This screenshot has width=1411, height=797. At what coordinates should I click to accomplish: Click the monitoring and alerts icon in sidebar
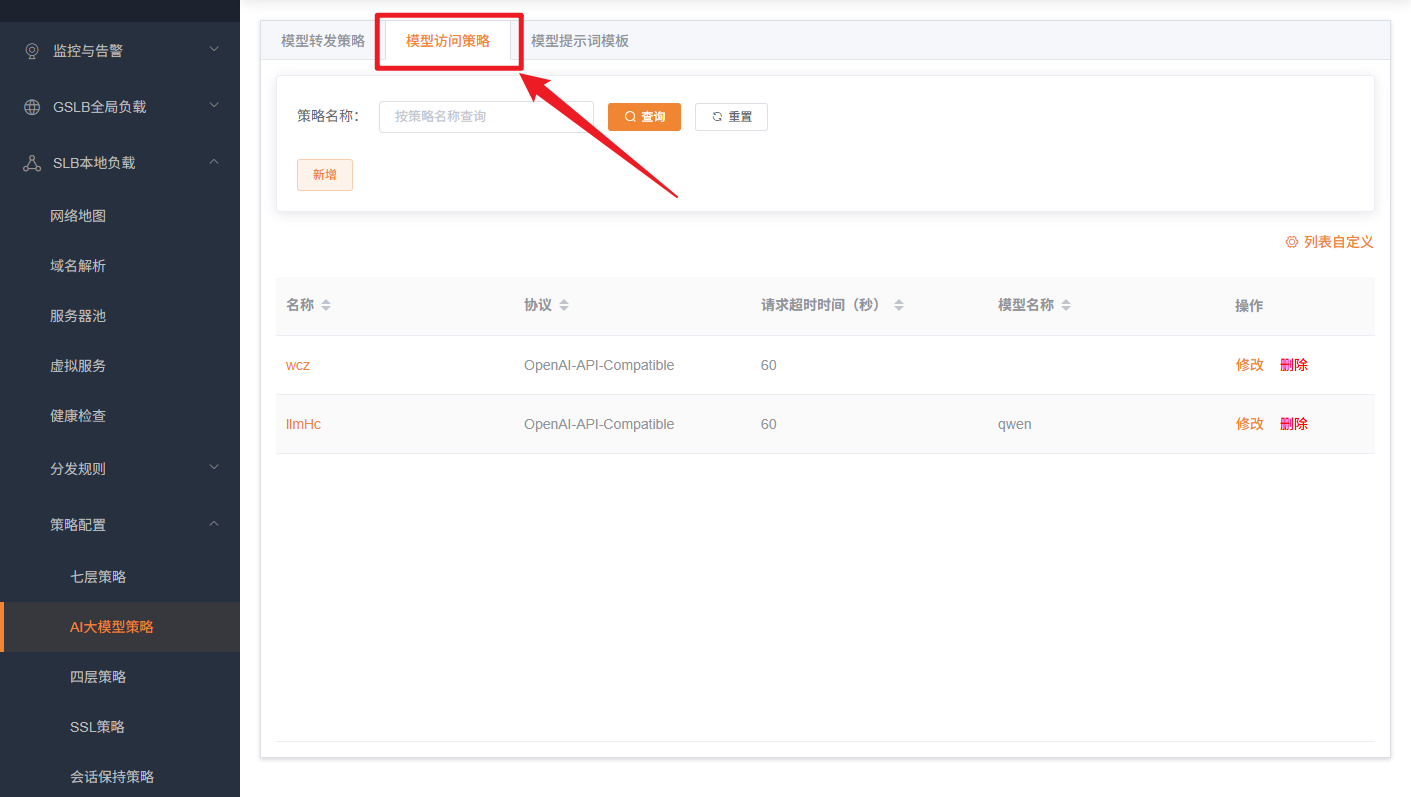32,51
